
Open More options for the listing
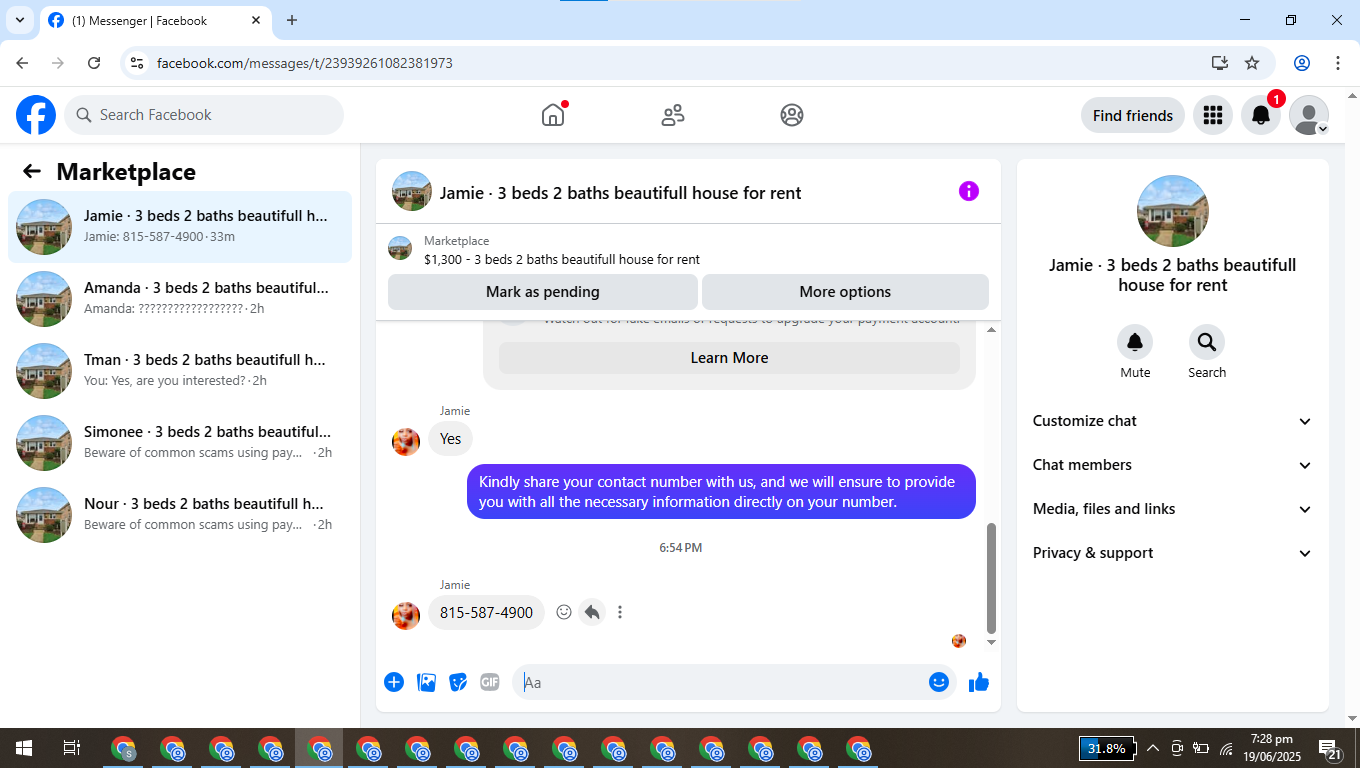coord(845,292)
